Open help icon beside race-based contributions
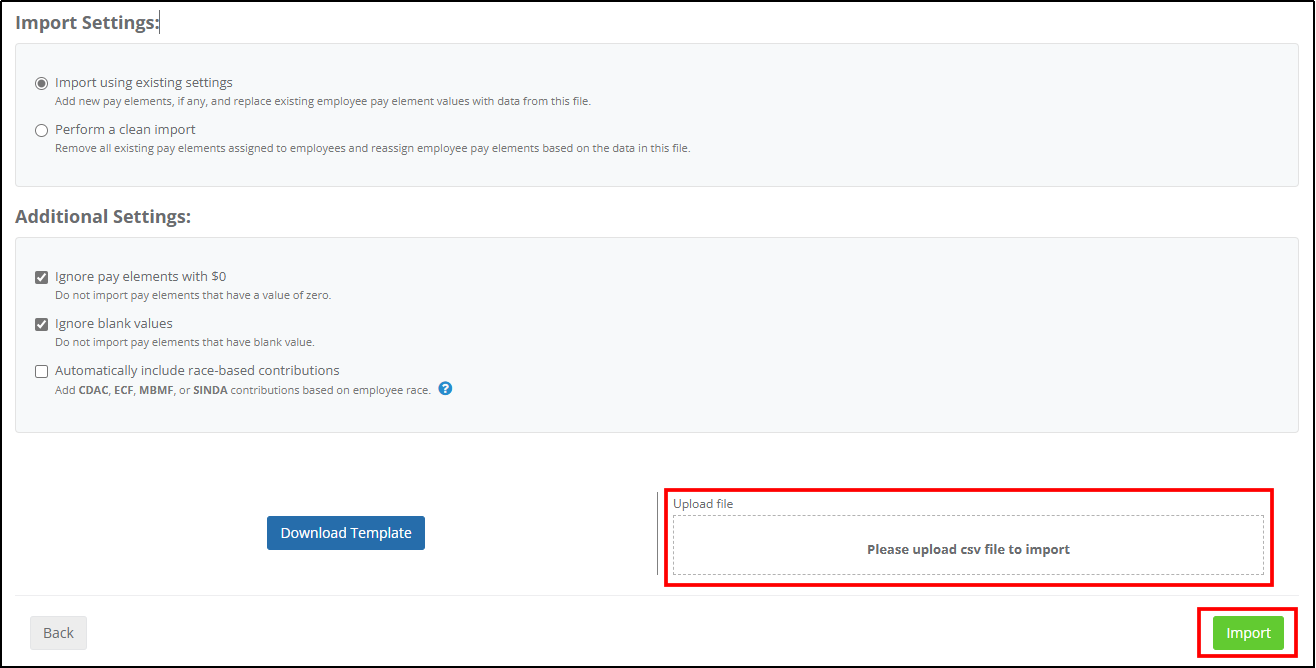 [x=446, y=389]
